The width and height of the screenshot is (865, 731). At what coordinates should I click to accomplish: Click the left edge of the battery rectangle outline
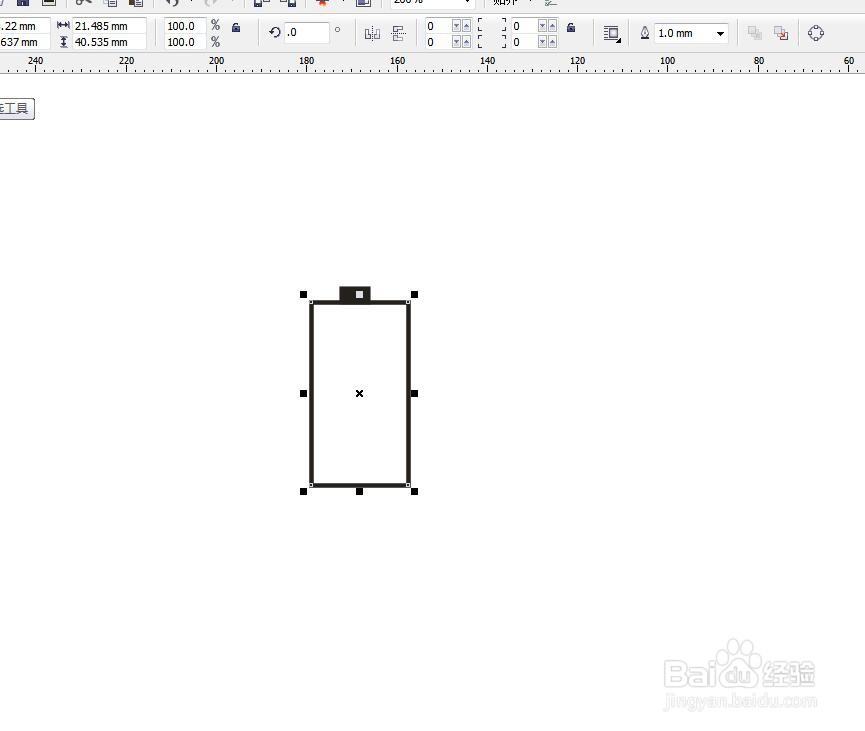[x=312, y=393]
